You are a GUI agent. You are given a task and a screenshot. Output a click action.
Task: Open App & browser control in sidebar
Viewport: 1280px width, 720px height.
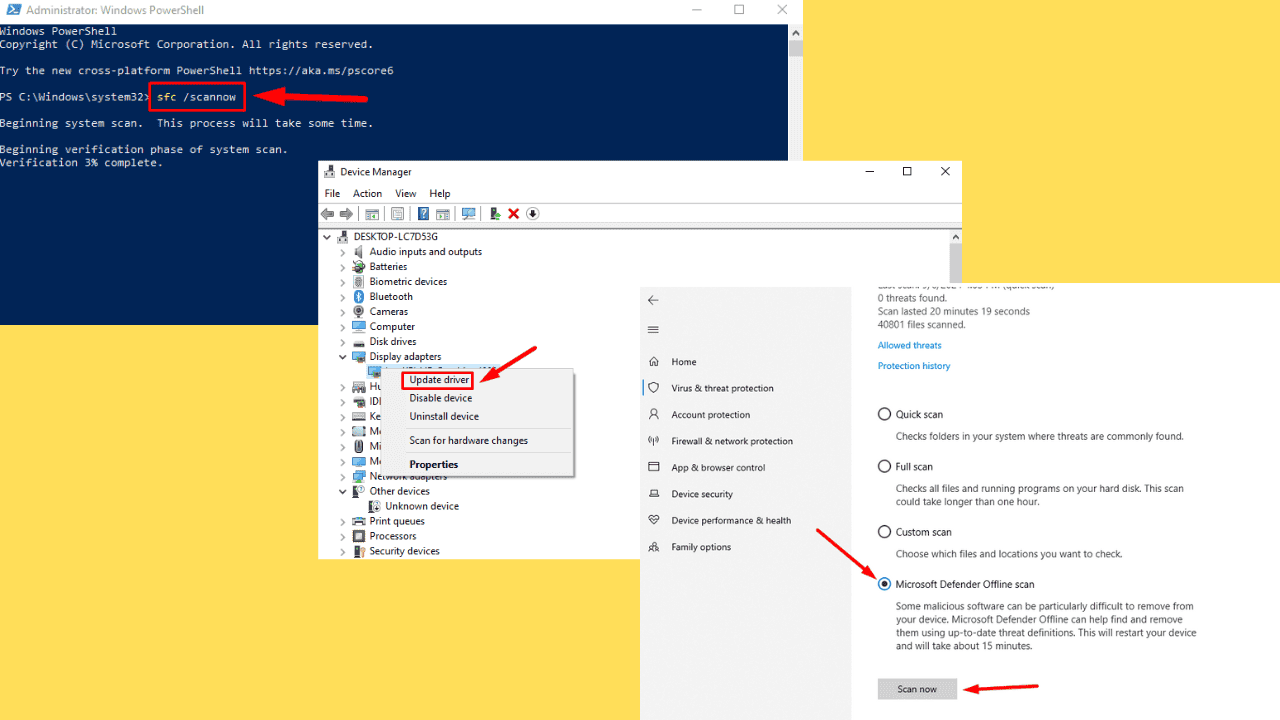pyautogui.click(x=718, y=467)
